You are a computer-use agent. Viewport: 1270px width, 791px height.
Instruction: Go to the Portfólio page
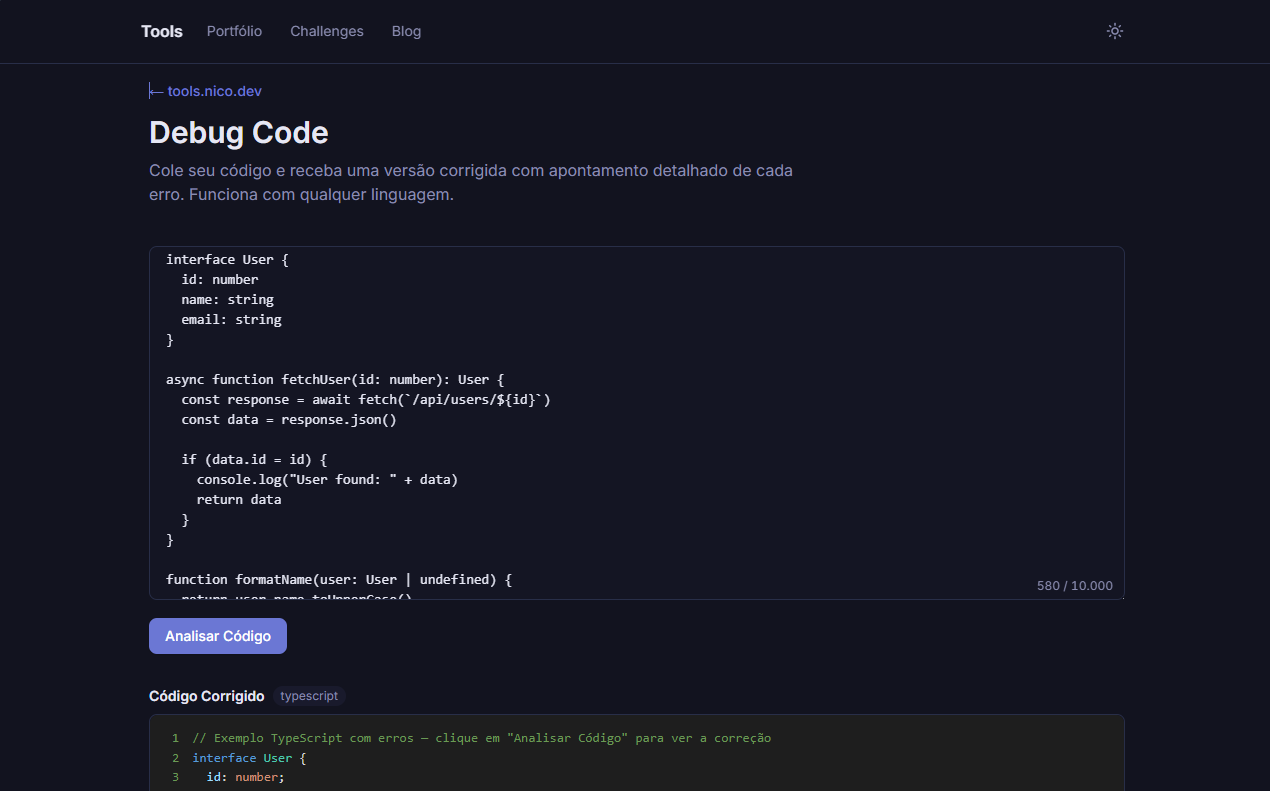point(234,31)
